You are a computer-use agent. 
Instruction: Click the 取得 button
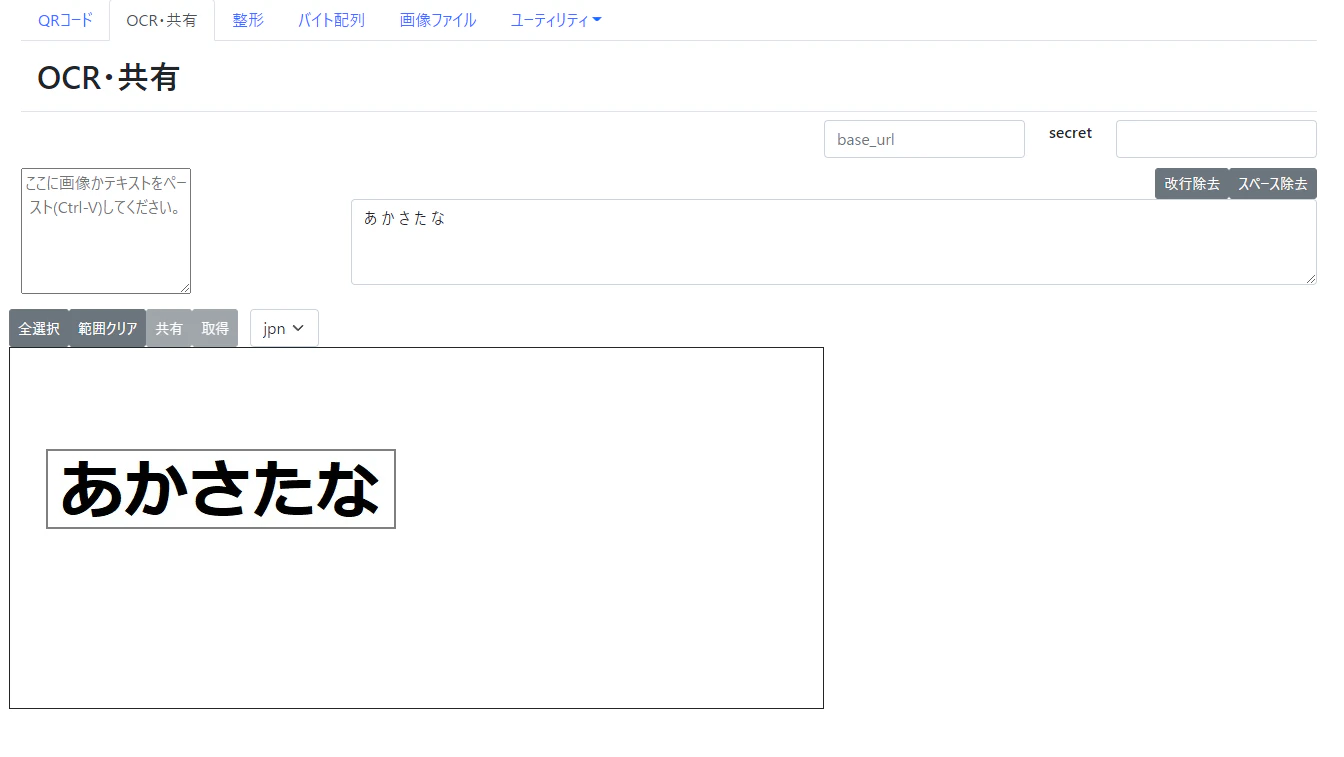pyautogui.click(x=215, y=328)
